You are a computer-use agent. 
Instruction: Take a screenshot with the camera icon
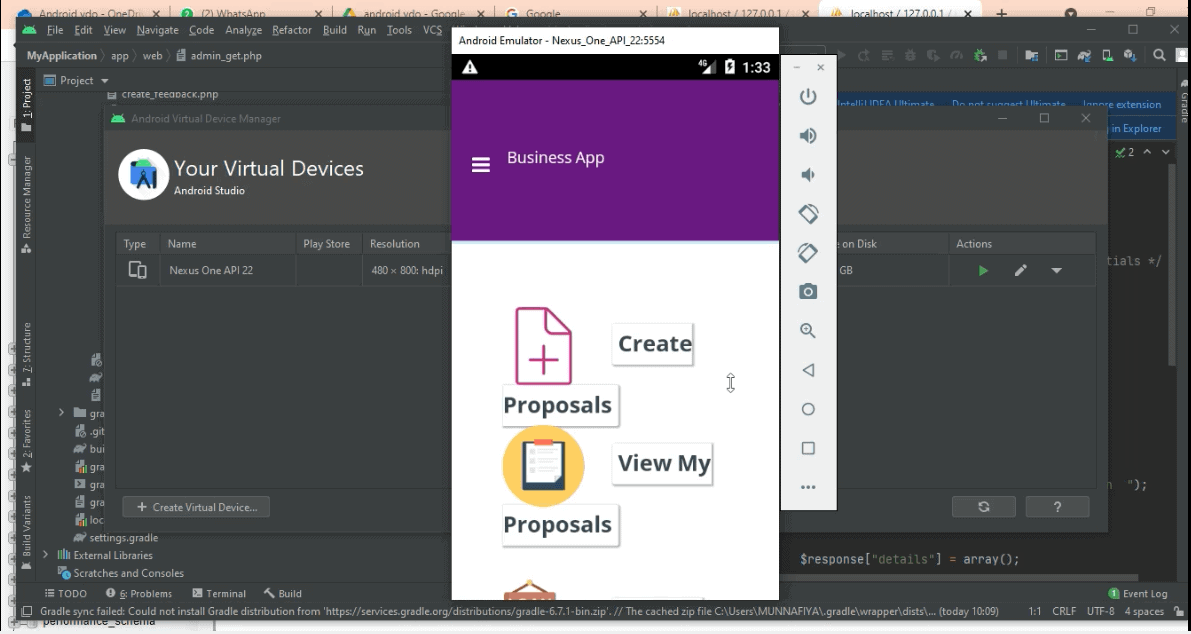pyautogui.click(x=808, y=292)
